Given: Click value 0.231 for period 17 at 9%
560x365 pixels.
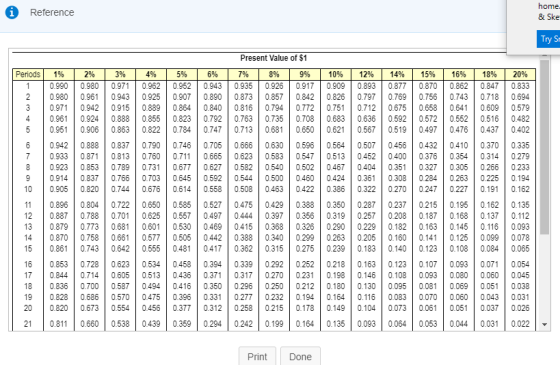Looking at the screenshot, I should (x=305, y=275).
